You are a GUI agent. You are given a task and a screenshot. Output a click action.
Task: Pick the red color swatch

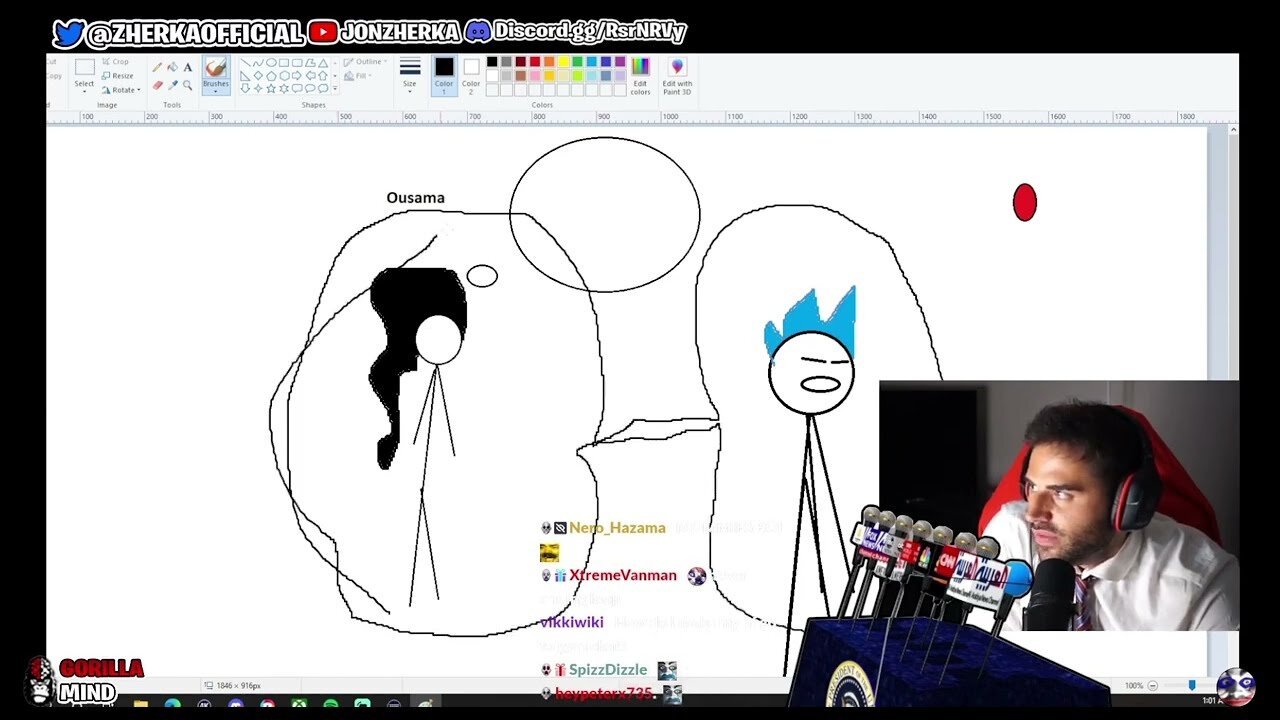tap(535, 62)
